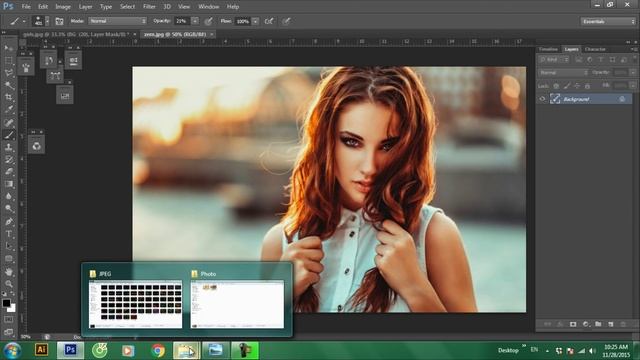Toggle lock all in Layers panel

[587, 86]
